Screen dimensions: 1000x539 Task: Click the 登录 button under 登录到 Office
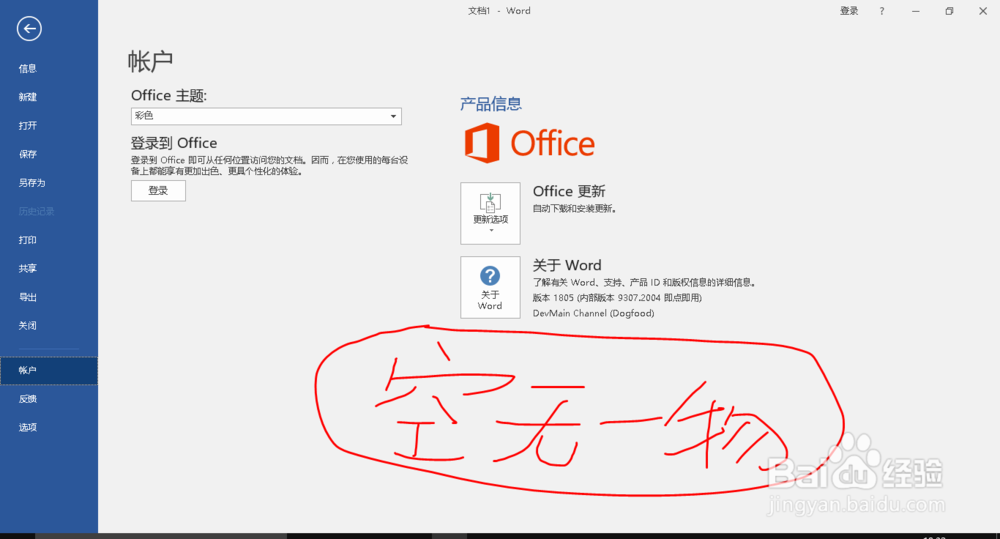click(158, 191)
